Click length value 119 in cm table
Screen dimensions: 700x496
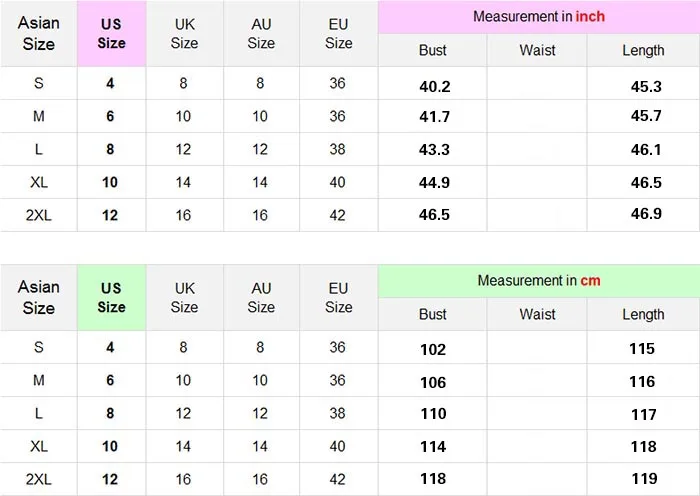(x=644, y=479)
